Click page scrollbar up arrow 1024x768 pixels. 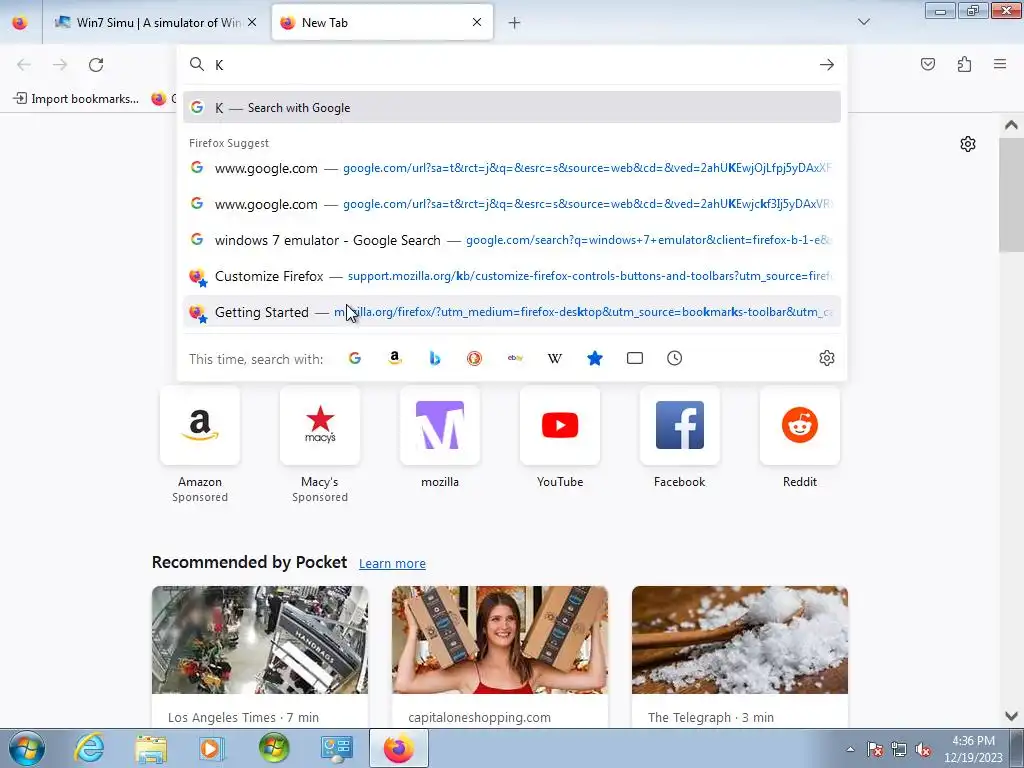point(1011,125)
